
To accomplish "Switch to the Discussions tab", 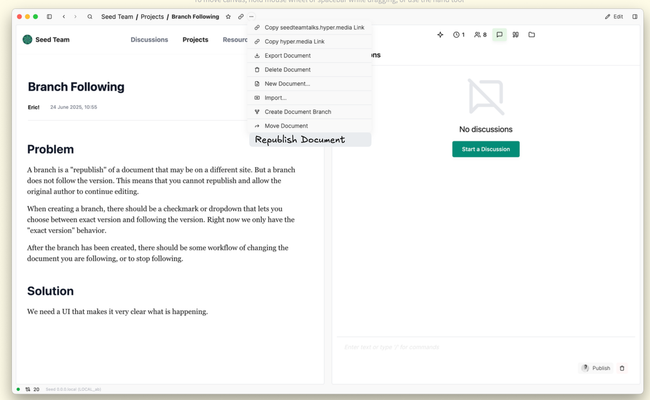I will pyautogui.click(x=149, y=40).
